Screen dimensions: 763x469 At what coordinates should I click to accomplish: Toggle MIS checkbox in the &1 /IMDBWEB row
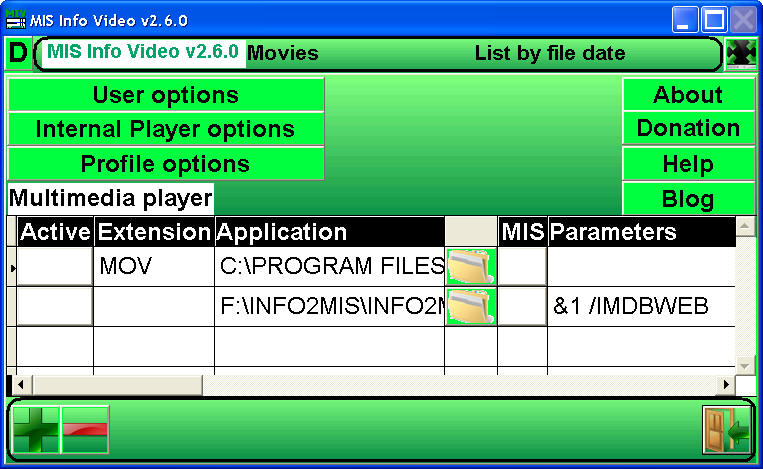(x=522, y=306)
